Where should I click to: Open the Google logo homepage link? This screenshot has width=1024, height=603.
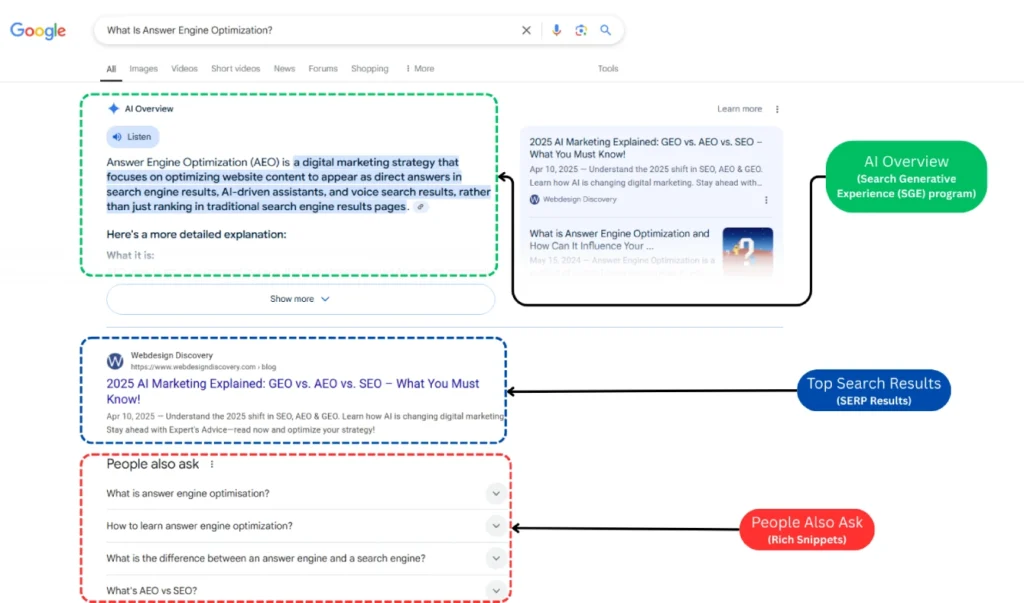38,30
